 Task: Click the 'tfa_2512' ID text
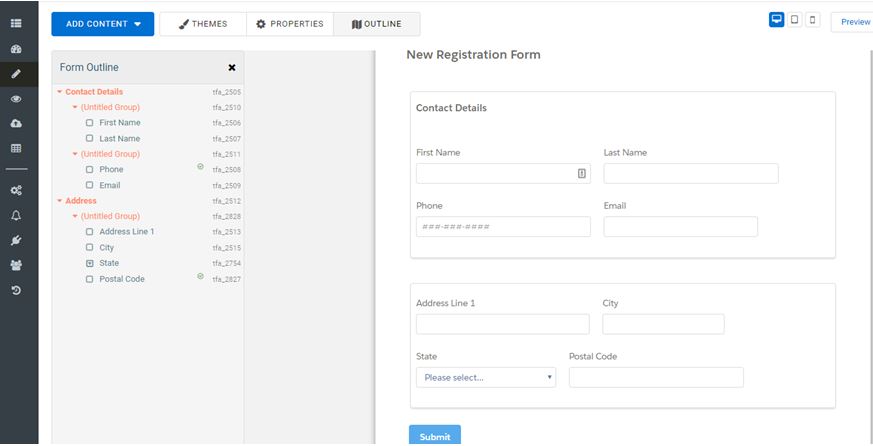pos(227,201)
